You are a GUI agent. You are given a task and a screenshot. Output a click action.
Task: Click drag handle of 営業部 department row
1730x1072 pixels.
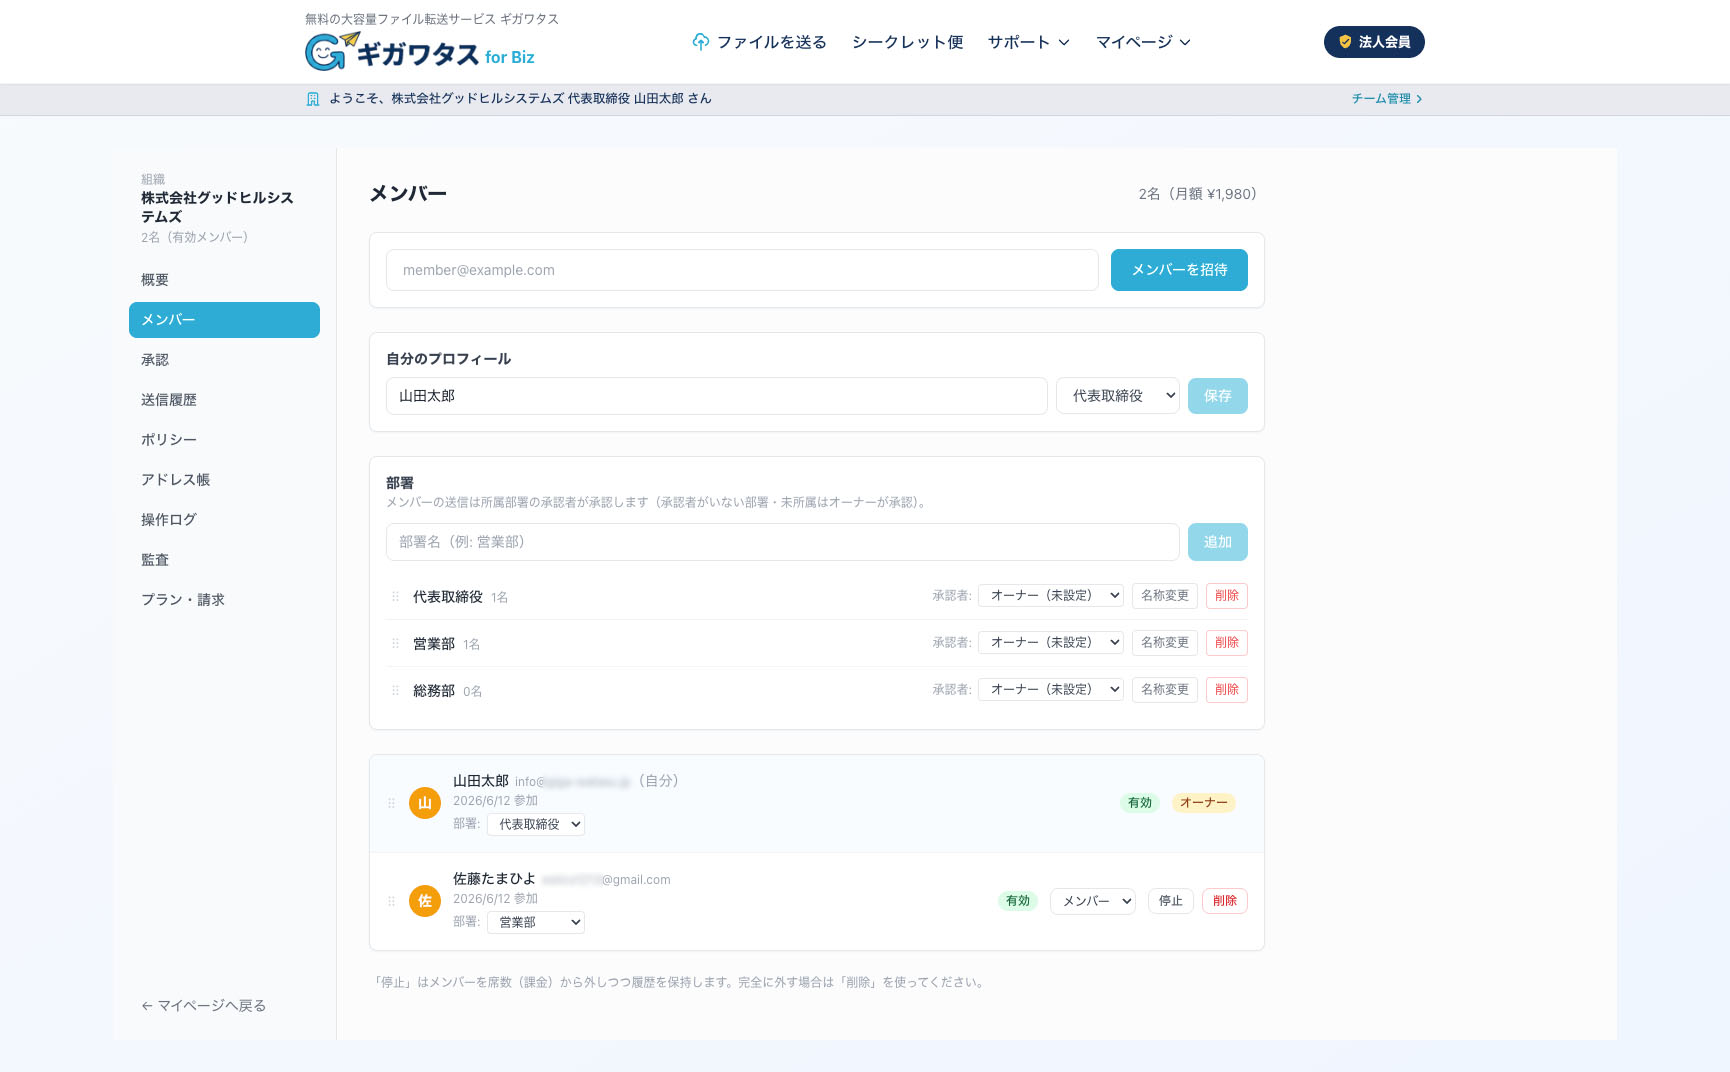(x=395, y=644)
